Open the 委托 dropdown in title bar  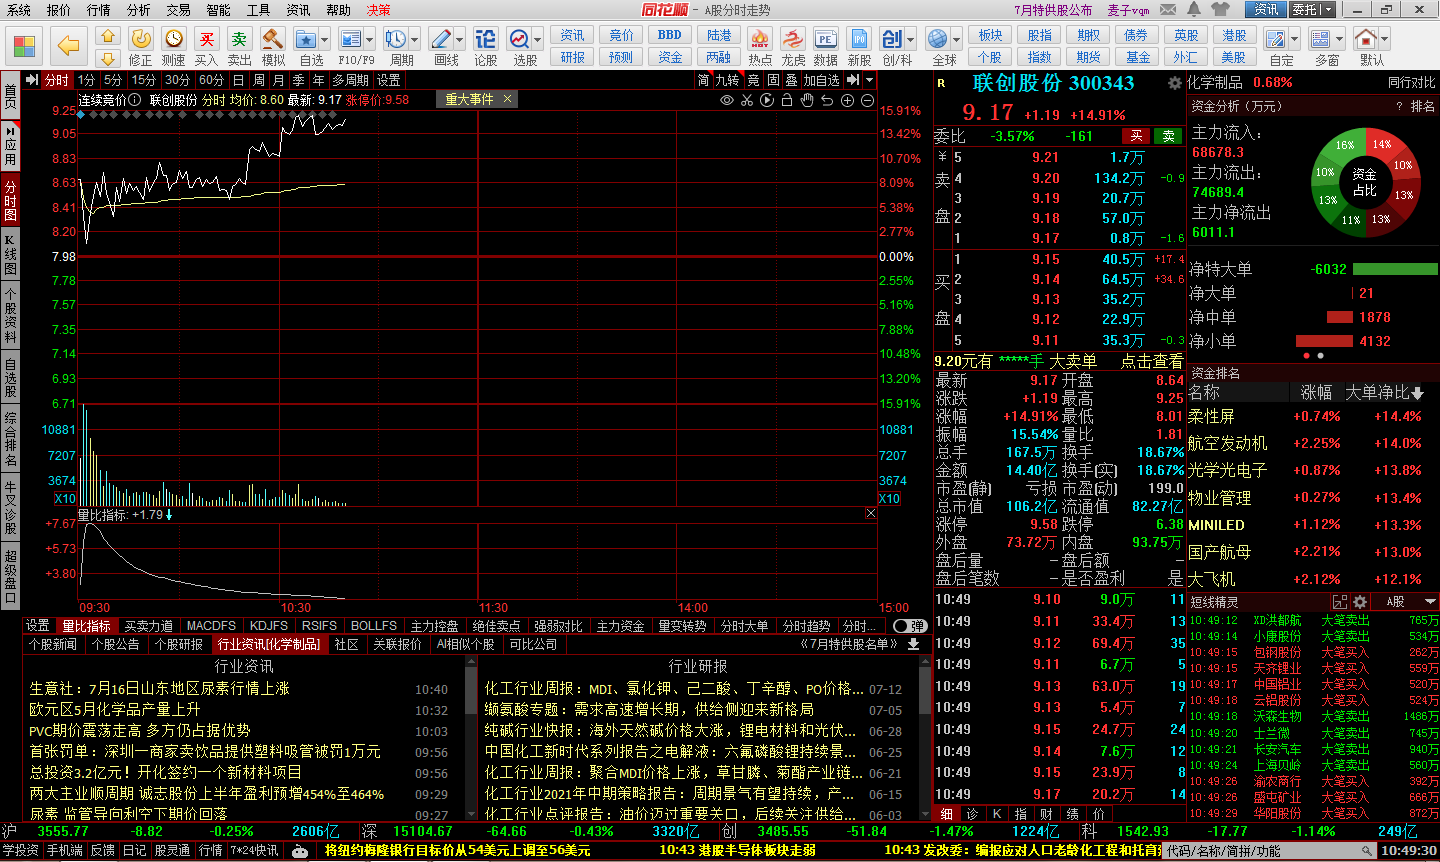pyautogui.click(x=1312, y=9)
